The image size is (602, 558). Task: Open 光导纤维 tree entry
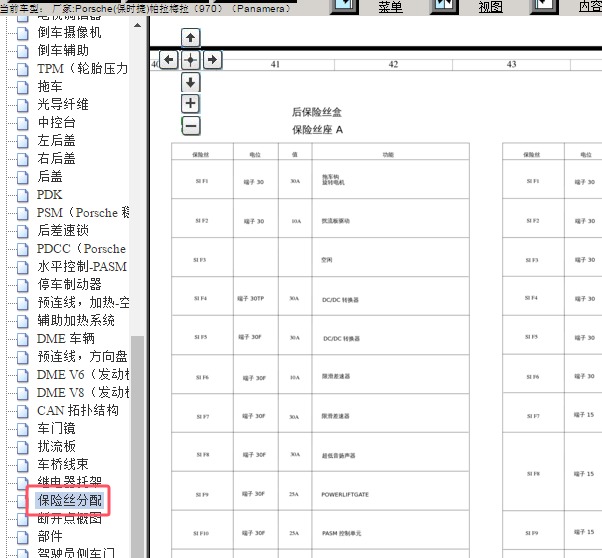point(63,104)
